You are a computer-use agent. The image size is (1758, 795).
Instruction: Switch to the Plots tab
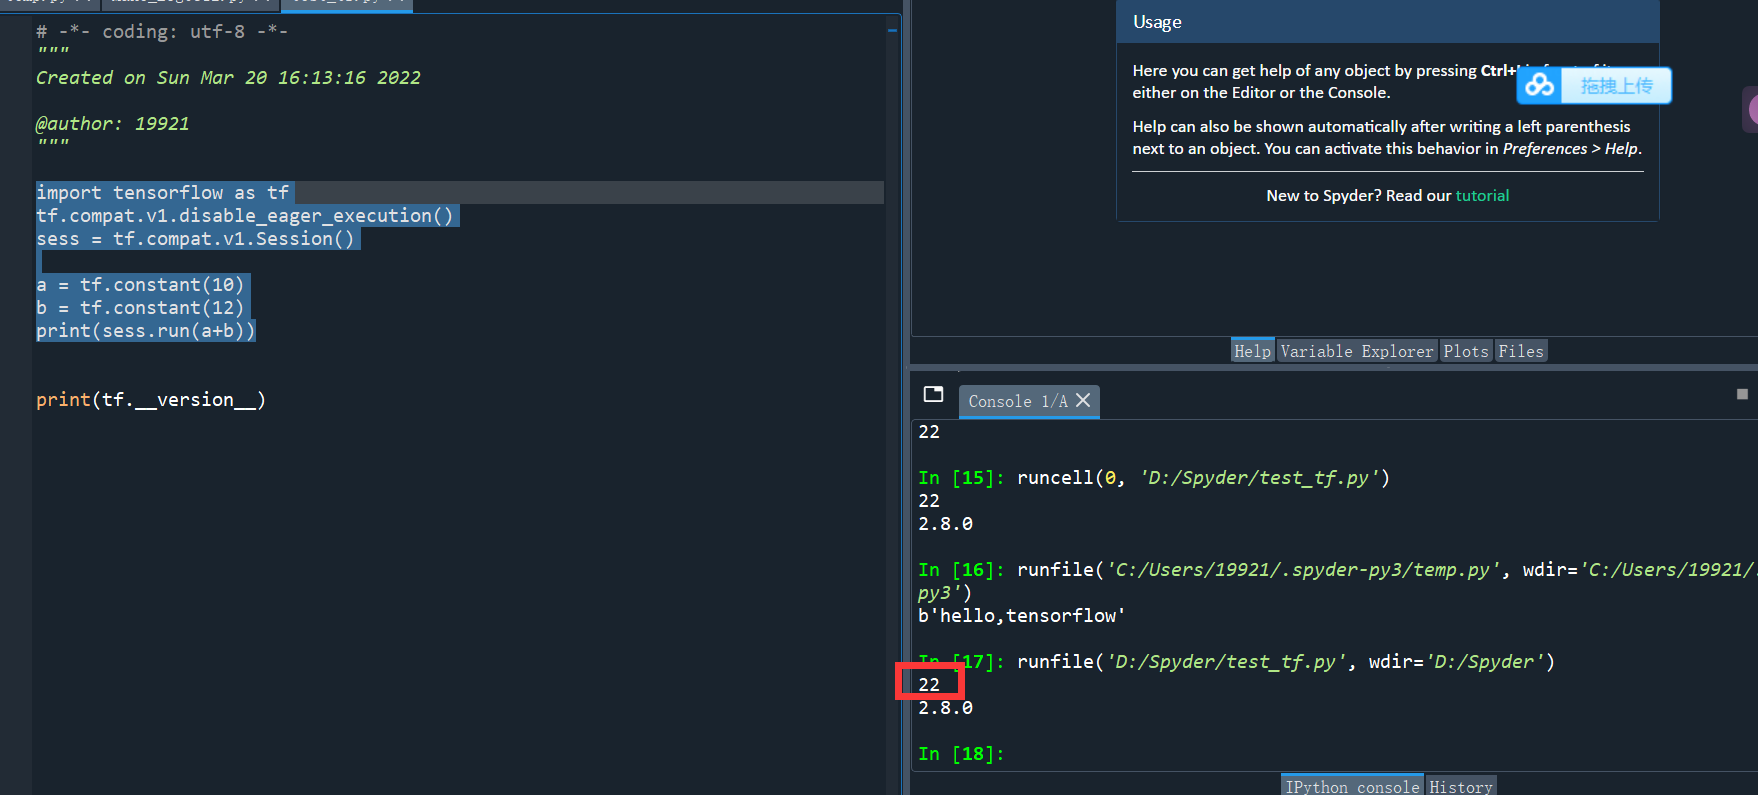pyautogui.click(x=1466, y=351)
